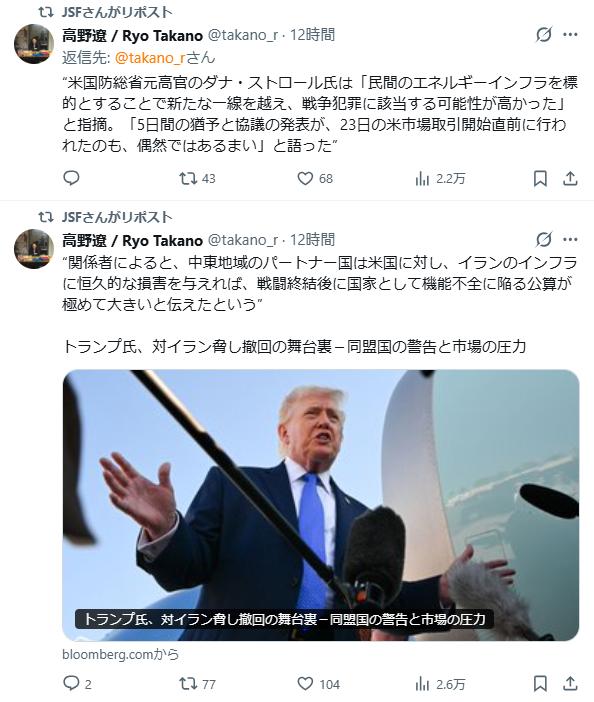Open bloomberg.comから source link
Image resolution: width=594 pixels, height=702 pixels.
click(x=120, y=654)
